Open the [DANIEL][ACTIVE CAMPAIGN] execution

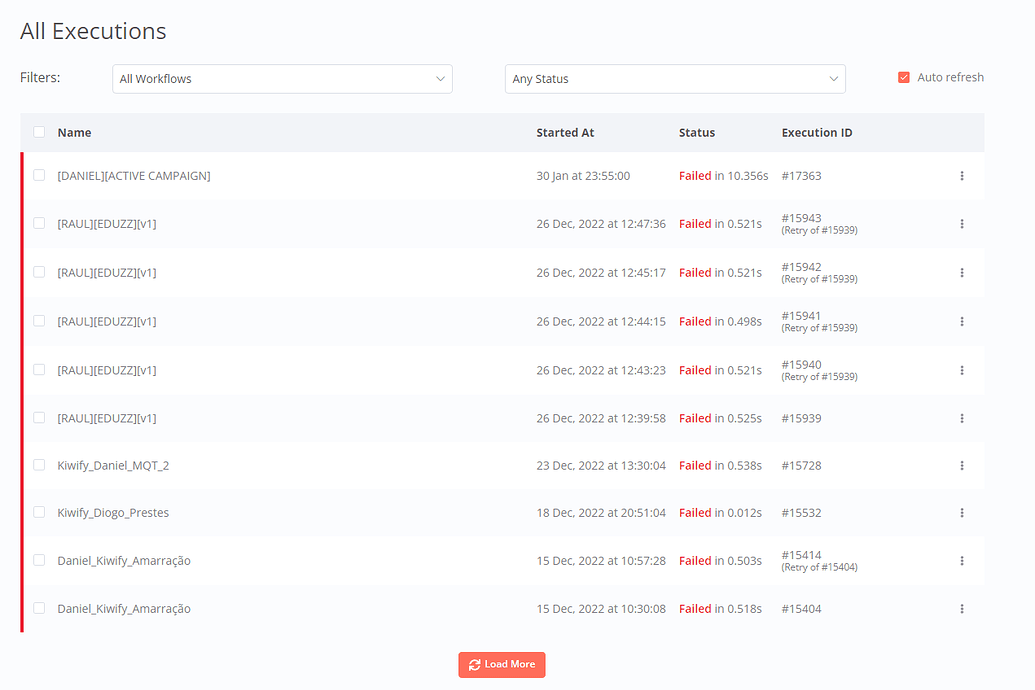pyautogui.click(x=134, y=176)
